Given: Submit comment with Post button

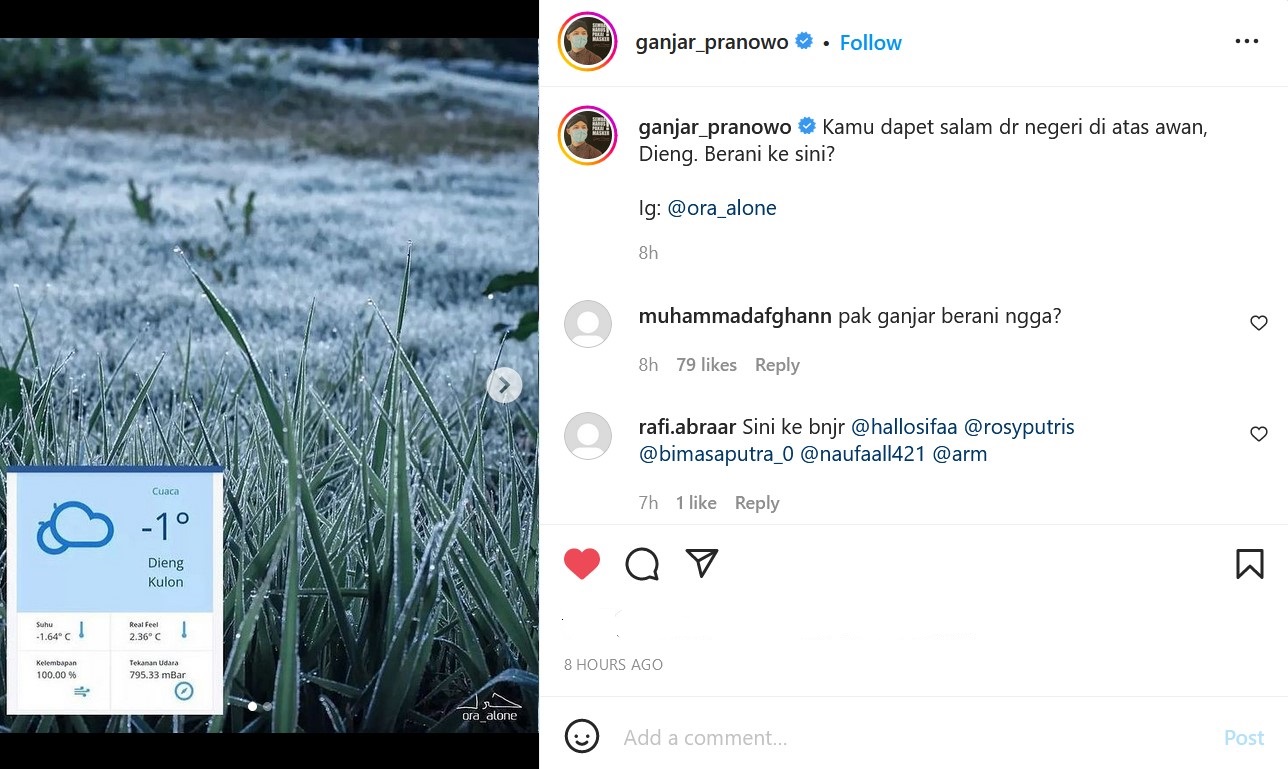Looking at the screenshot, I should point(1244,738).
